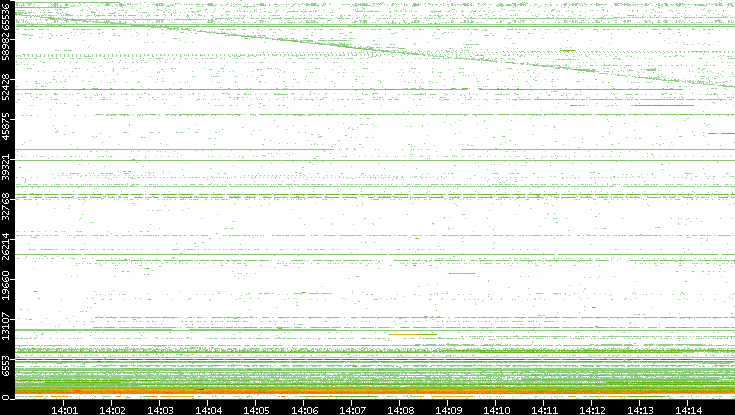The image size is (735, 415).
Task: Click the 14:11 time axis label
Action: 545,410
